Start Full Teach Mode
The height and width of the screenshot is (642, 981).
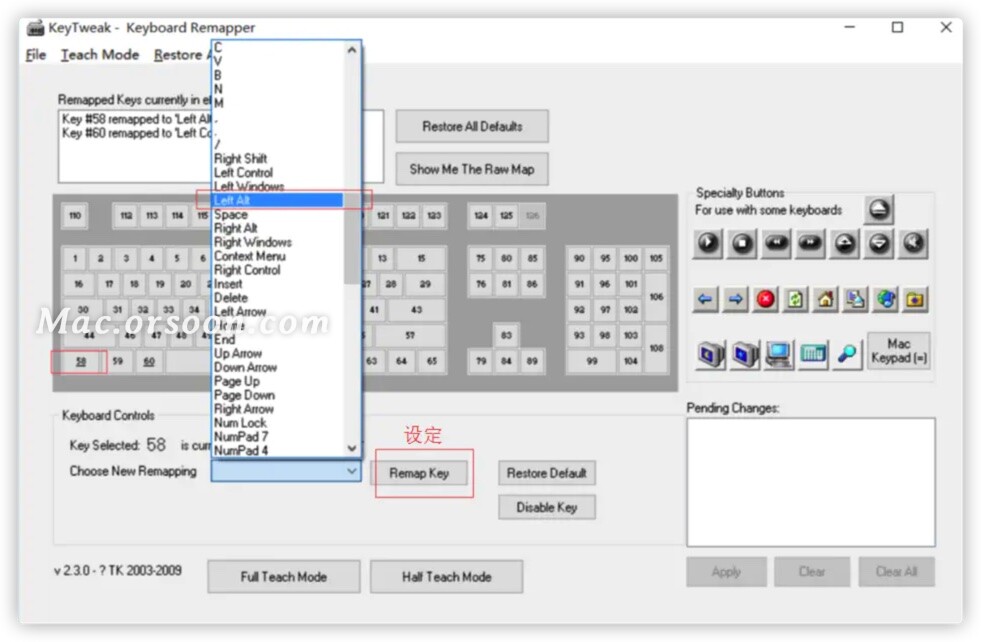[x=284, y=577]
